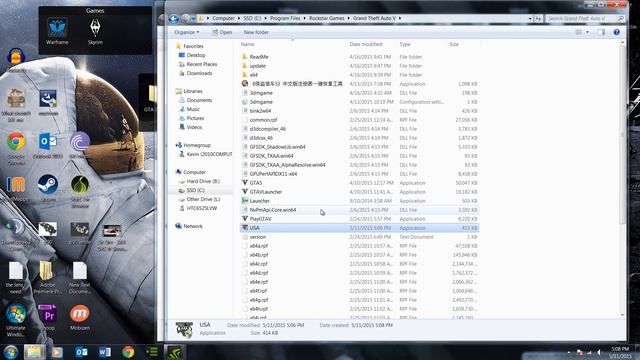Select Homegroup in navigation pane
Screen dimensions: 640x360
pyautogui.click(x=197, y=145)
